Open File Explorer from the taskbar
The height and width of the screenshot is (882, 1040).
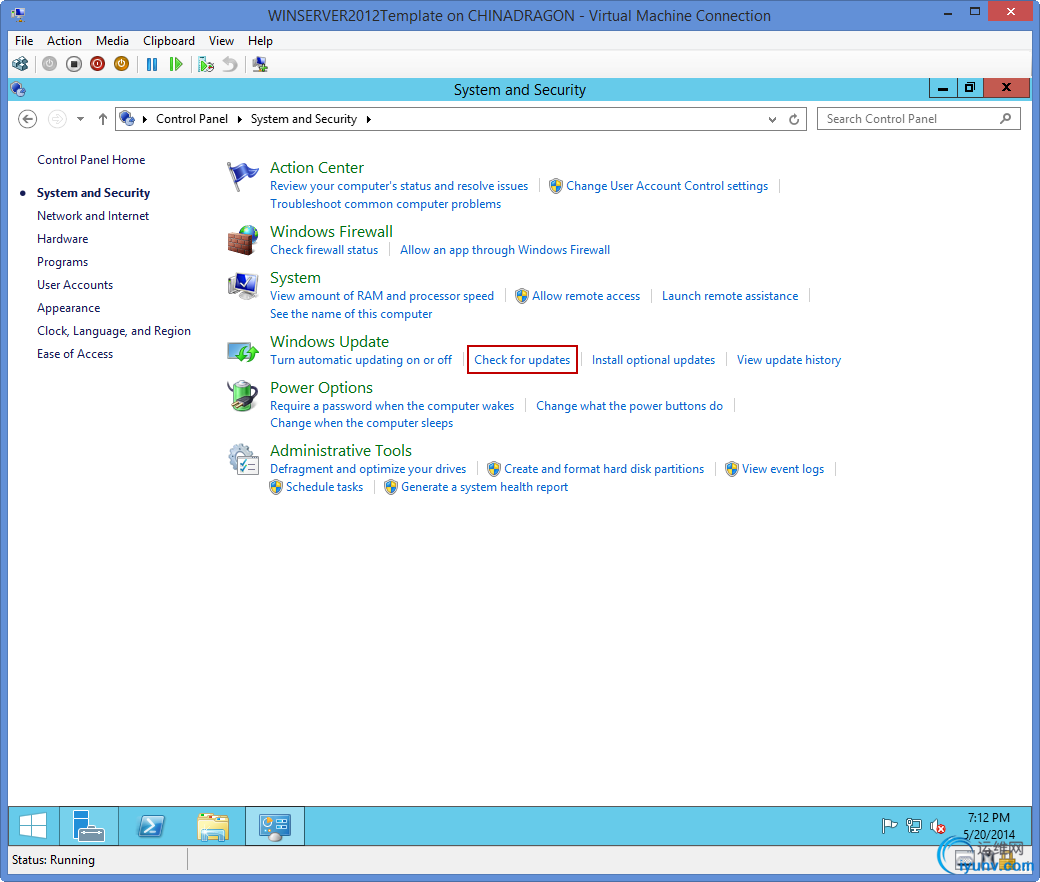click(x=212, y=826)
